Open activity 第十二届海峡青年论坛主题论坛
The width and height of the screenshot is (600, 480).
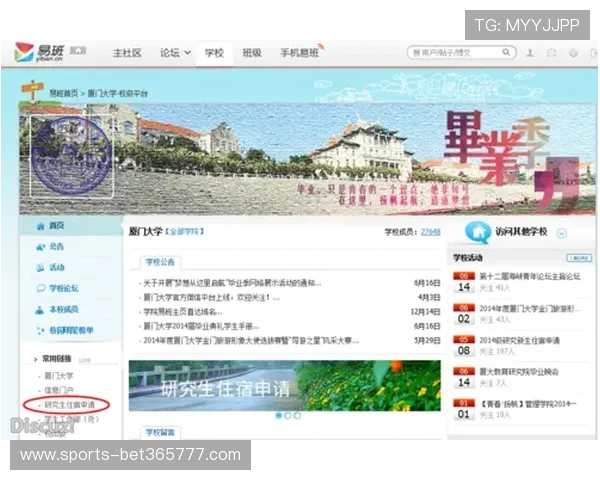530,276
